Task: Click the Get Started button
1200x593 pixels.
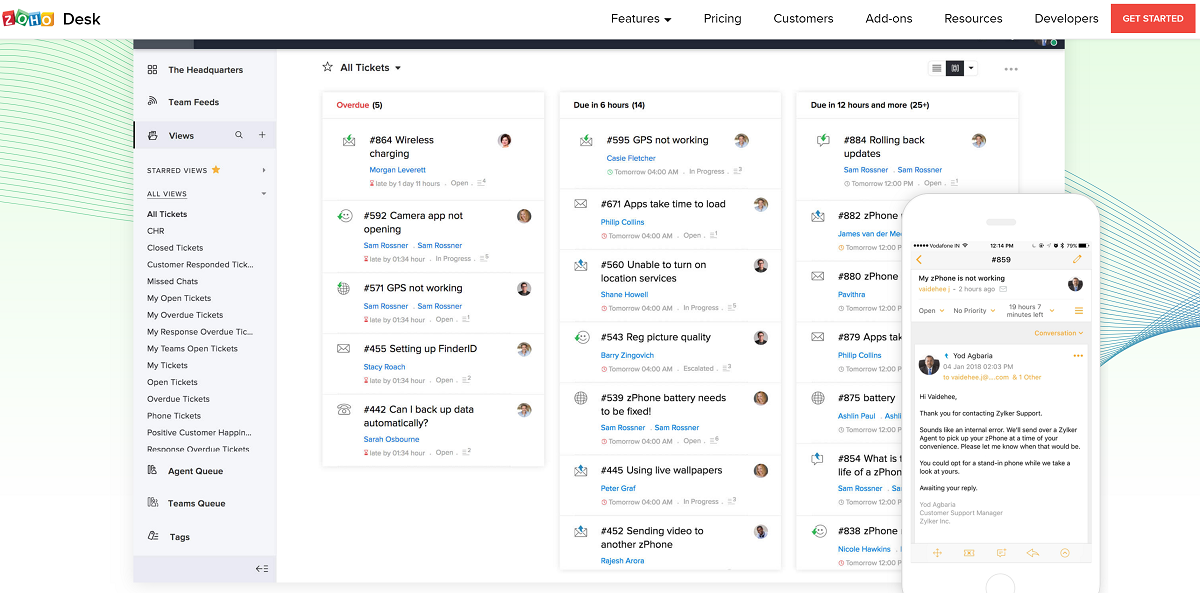Action: (1153, 19)
